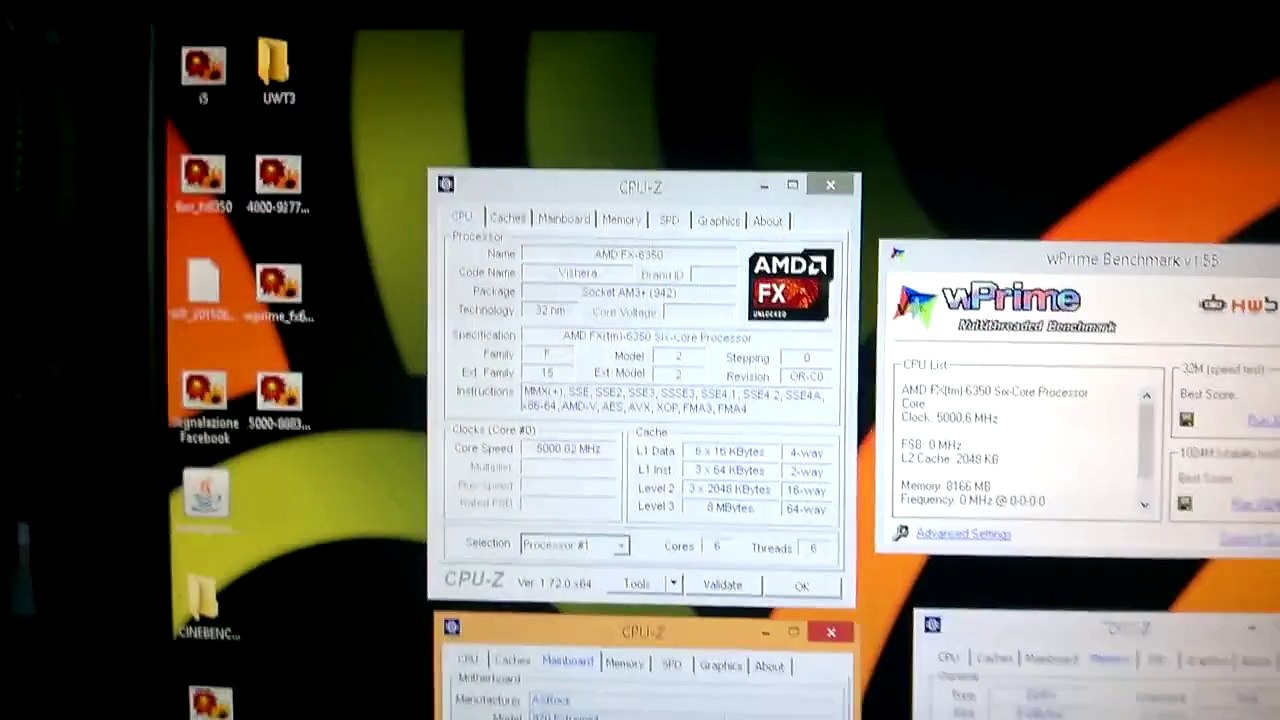Open the Mainboard tab in front CPU-Z
The height and width of the screenshot is (720, 1280).
click(x=564, y=219)
